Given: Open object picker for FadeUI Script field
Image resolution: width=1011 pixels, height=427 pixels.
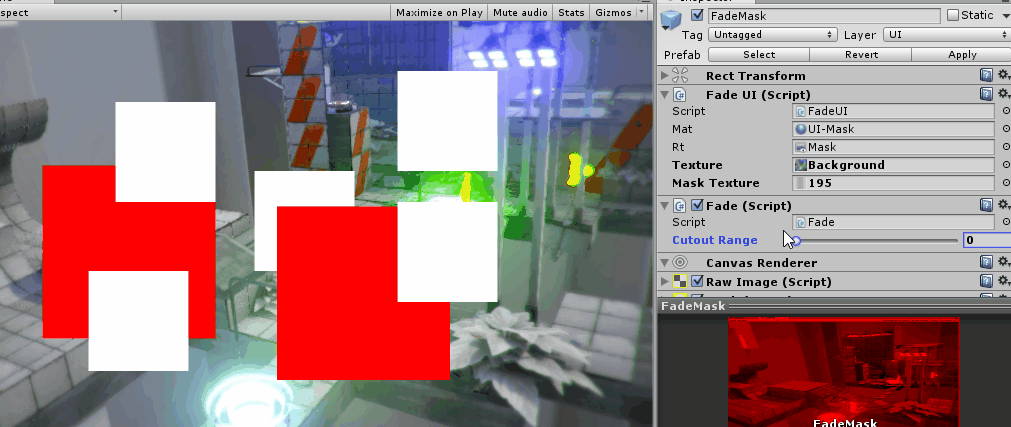Looking at the screenshot, I should coord(1006,111).
